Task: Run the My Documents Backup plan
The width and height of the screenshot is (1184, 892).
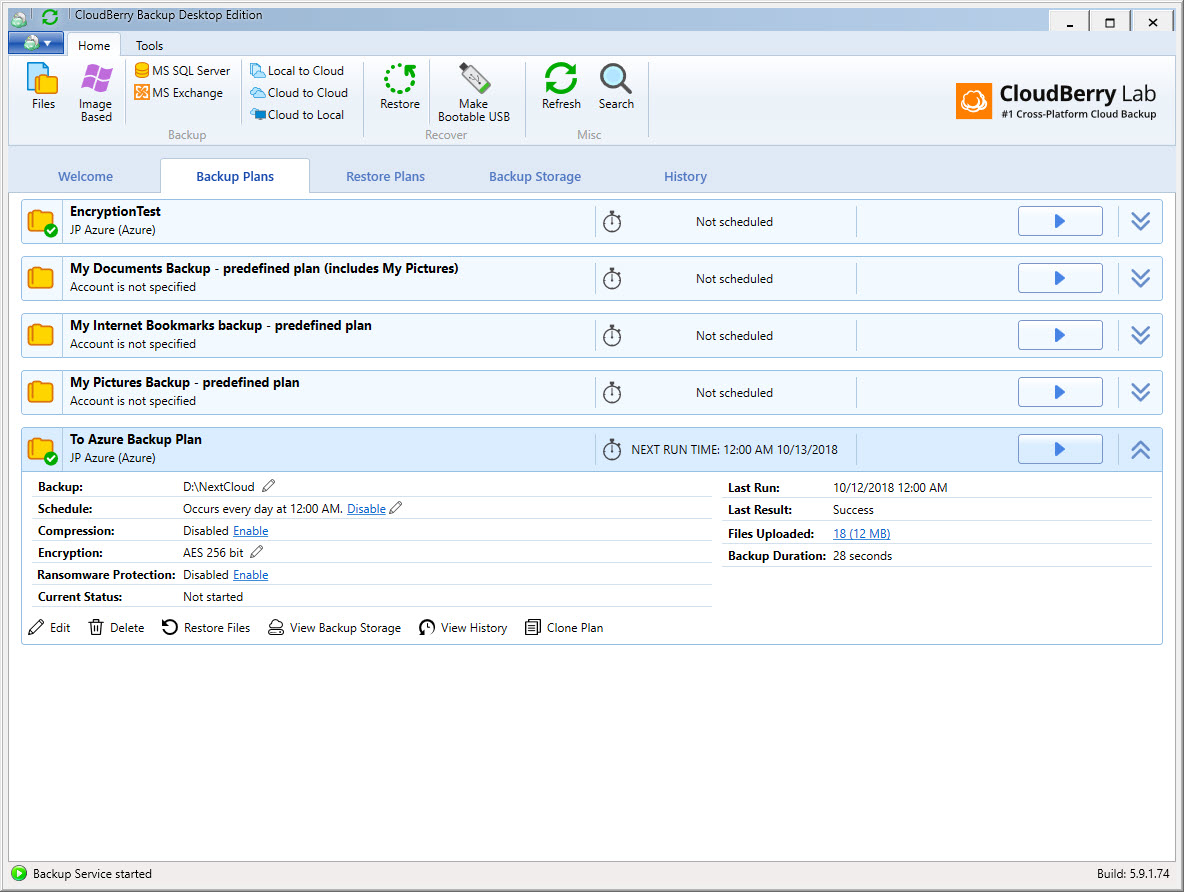Action: (1059, 278)
